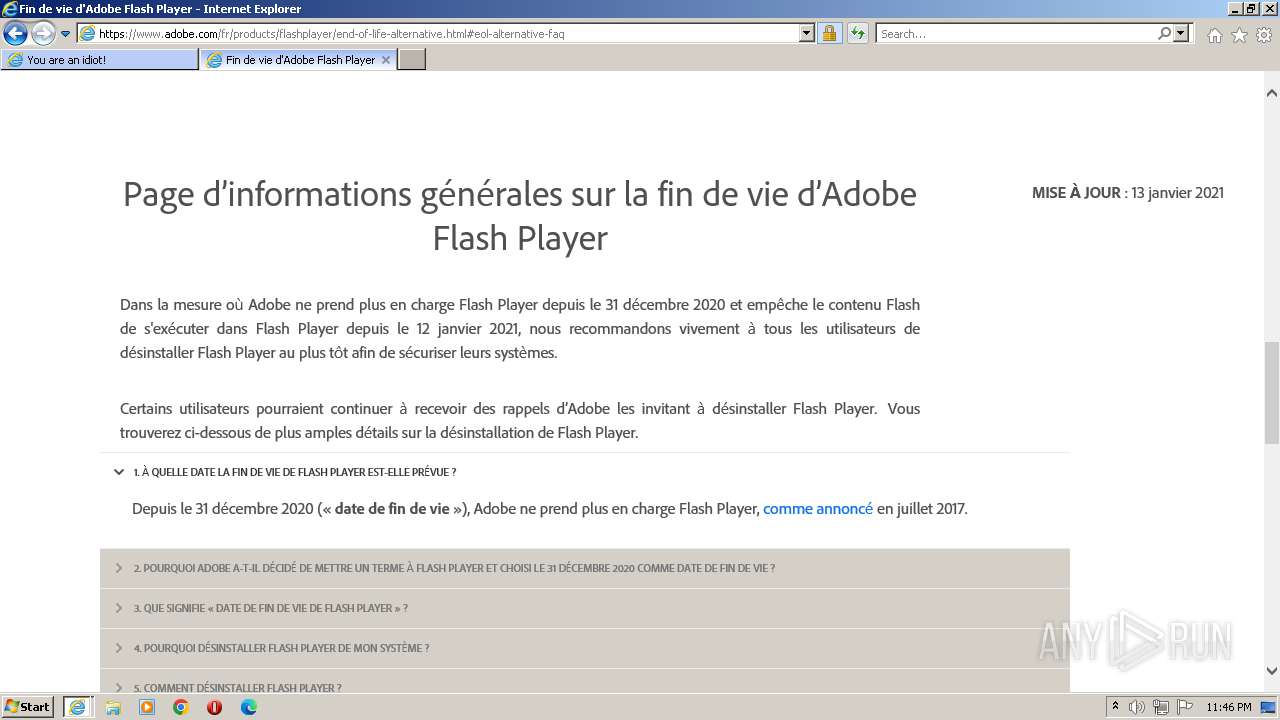
Task: Show hidden system tray icons
Action: coord(1115,707)
